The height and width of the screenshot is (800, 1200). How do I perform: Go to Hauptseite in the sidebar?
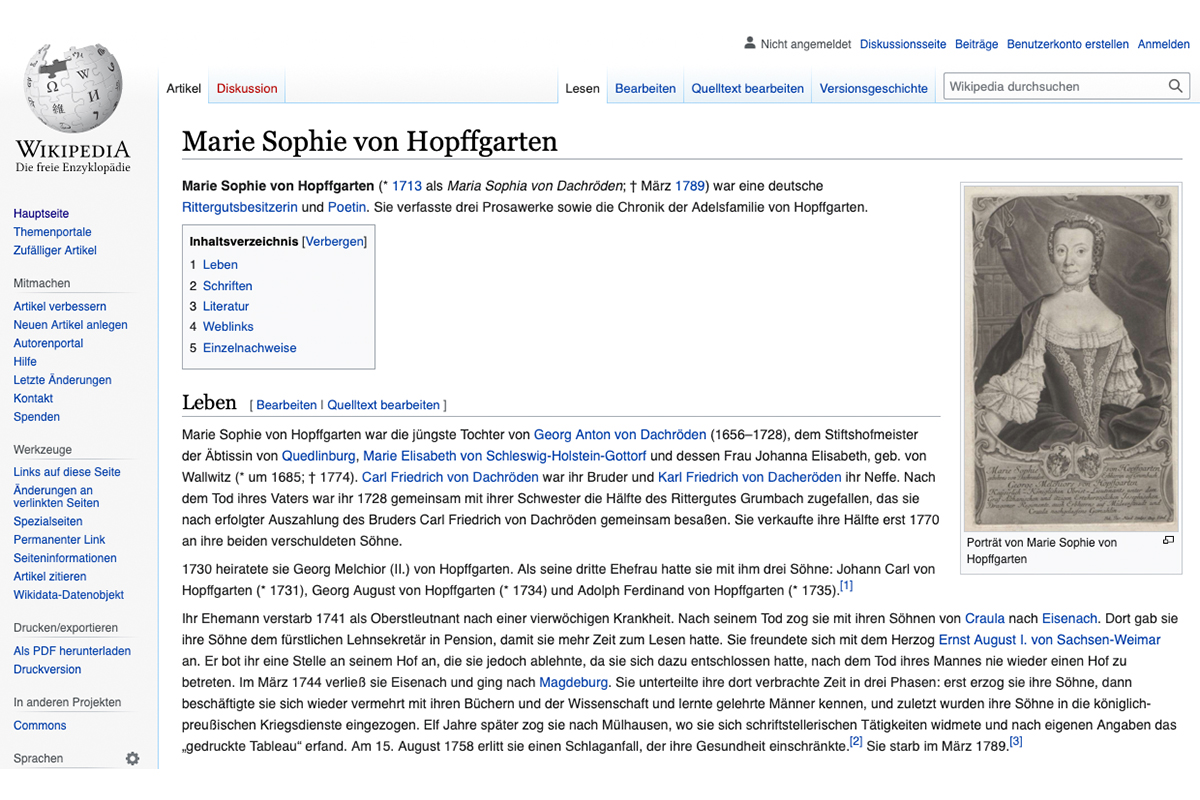41,214
